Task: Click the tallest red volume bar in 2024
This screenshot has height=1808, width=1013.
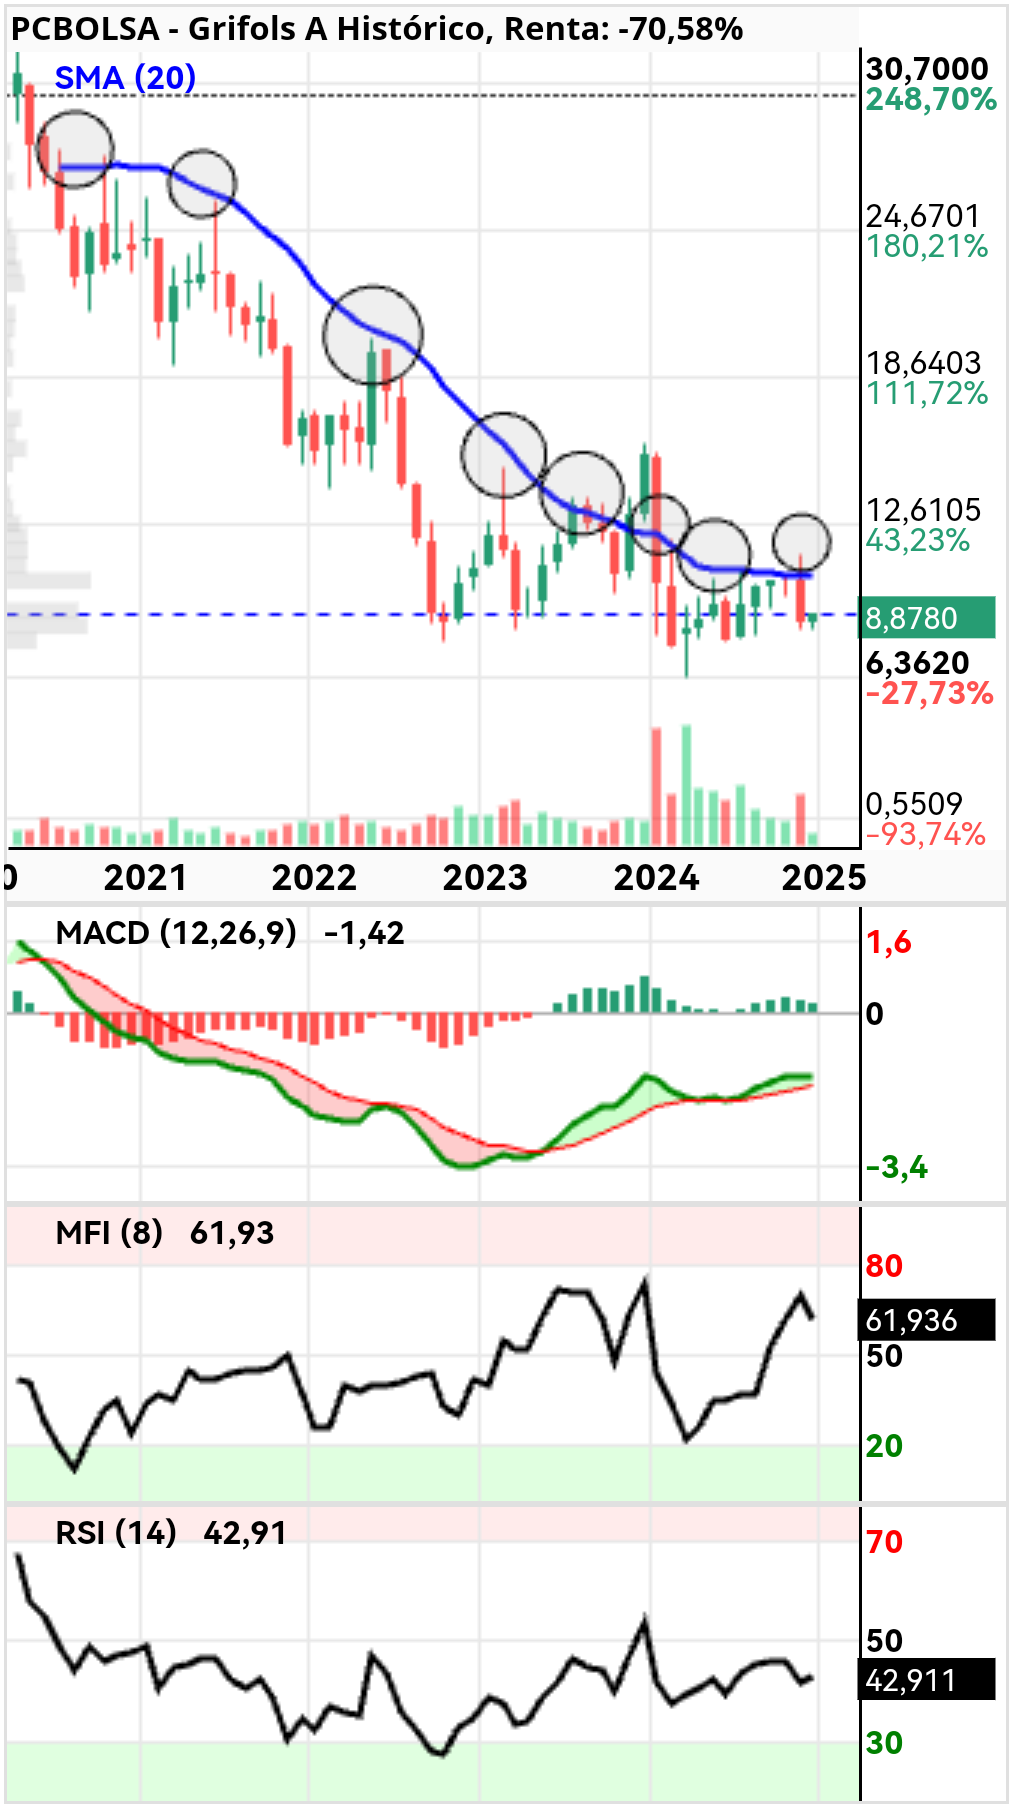Action: 656,787
